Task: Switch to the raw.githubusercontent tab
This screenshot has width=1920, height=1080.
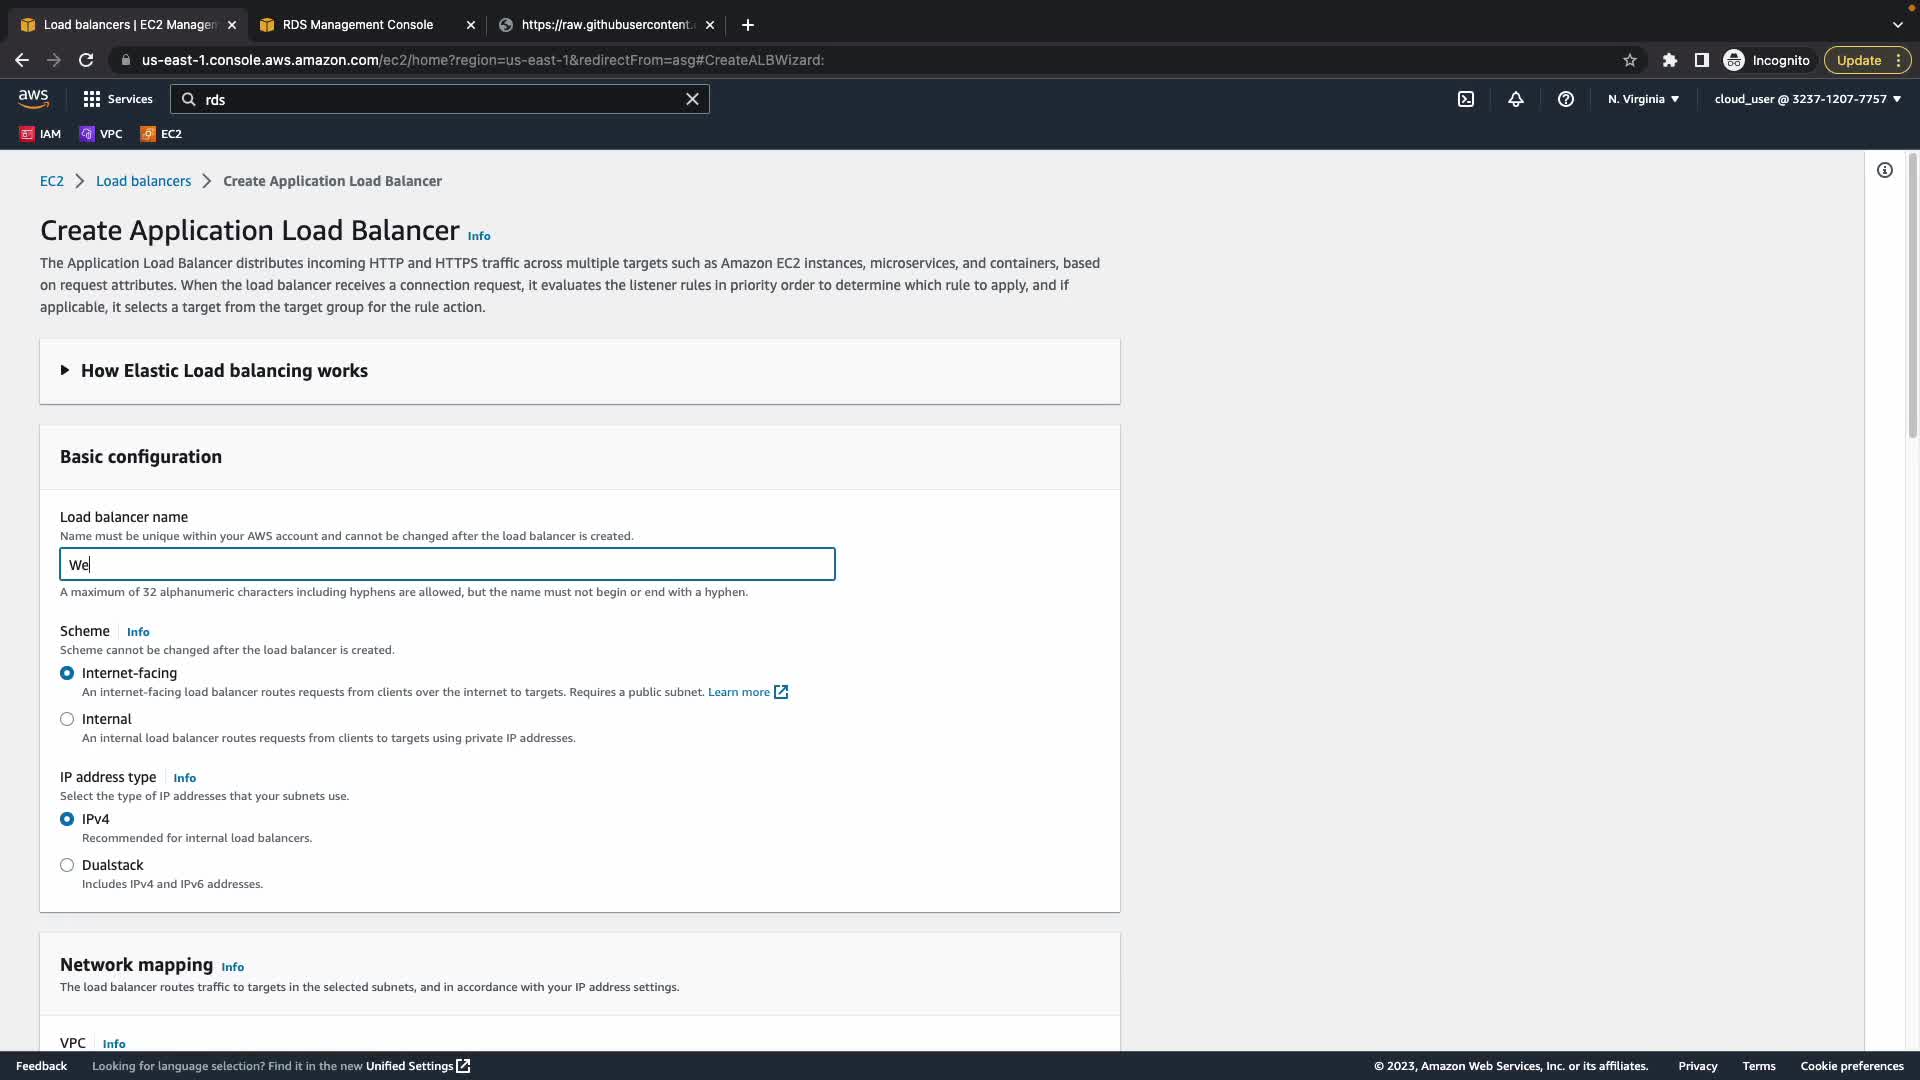Action: [x=605, y=25]
